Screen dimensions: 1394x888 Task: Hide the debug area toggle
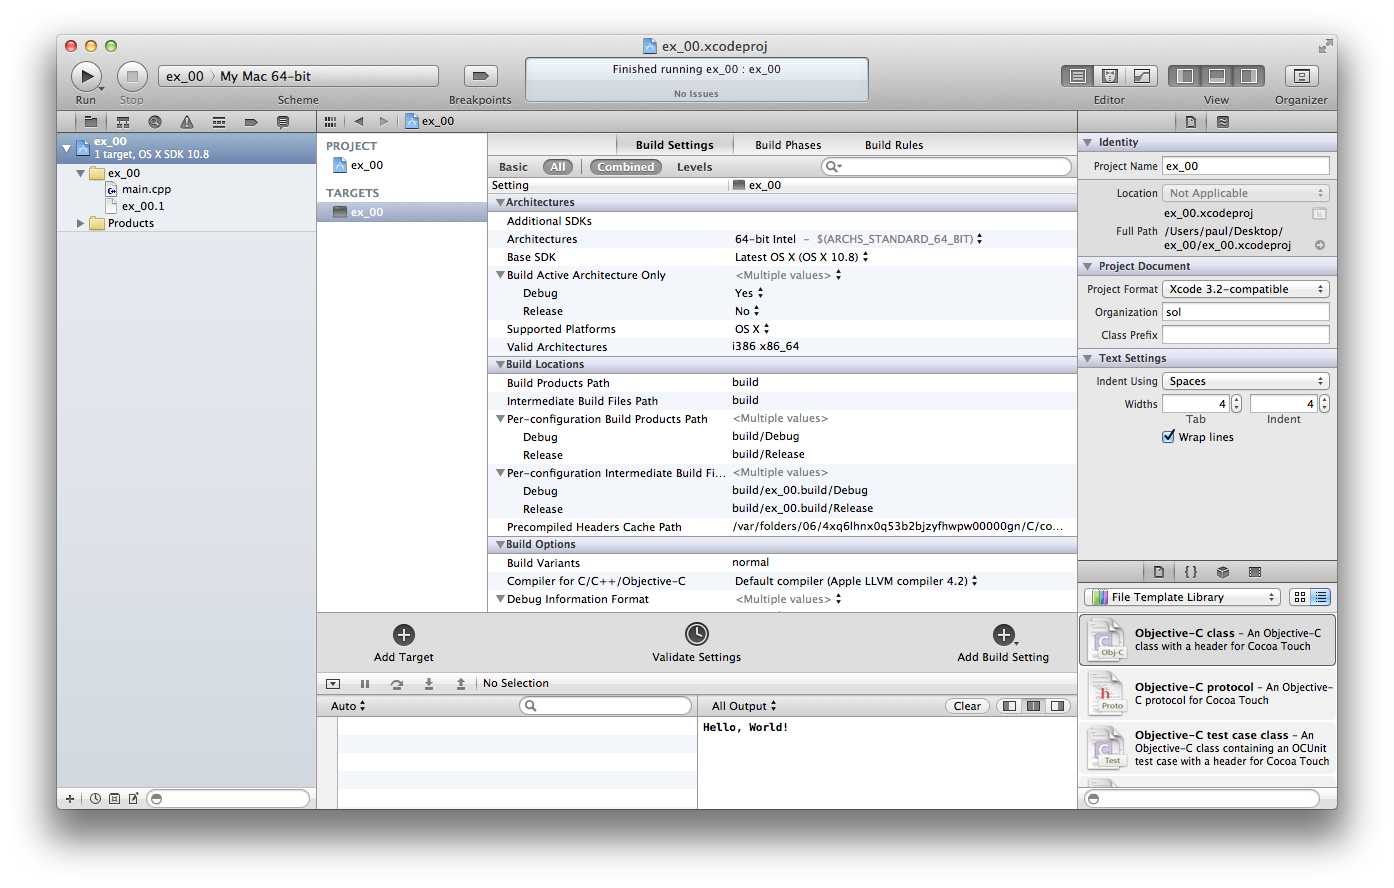pos(333,684)
